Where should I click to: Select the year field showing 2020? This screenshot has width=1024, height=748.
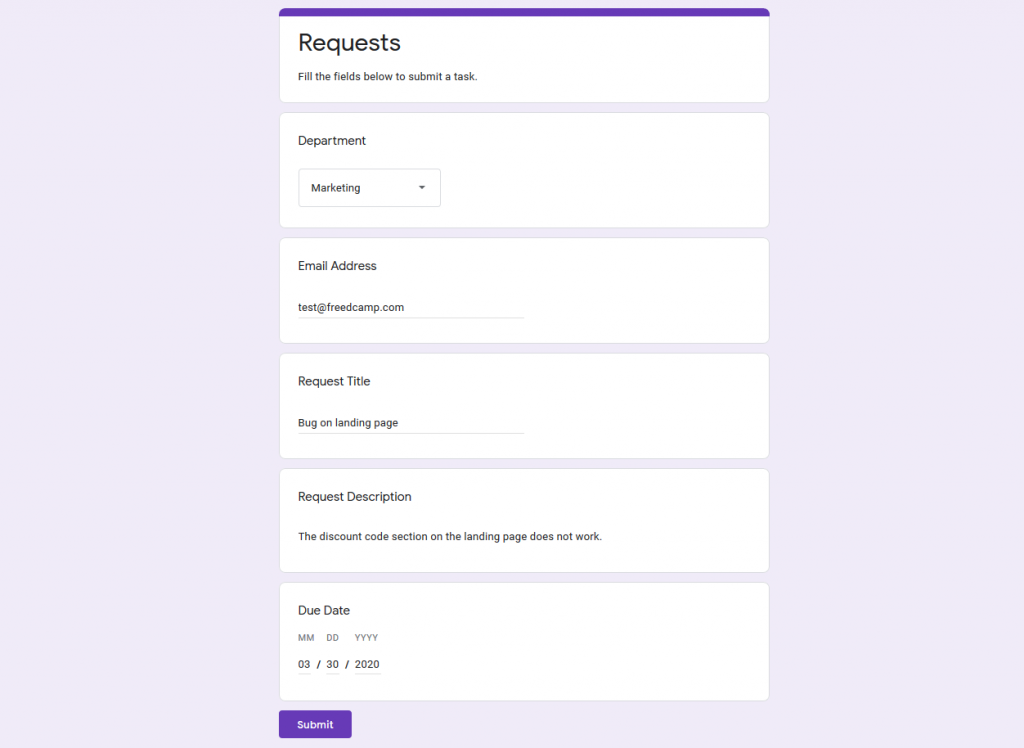367,665
